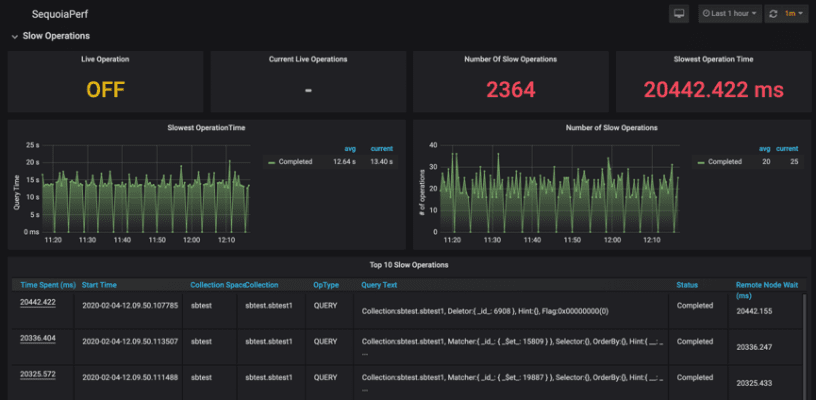Image resolution: width=816 pixels, height=400 pixels.
Task: Open the 20336.404 time spent link
Action: (x=40, y=339)
